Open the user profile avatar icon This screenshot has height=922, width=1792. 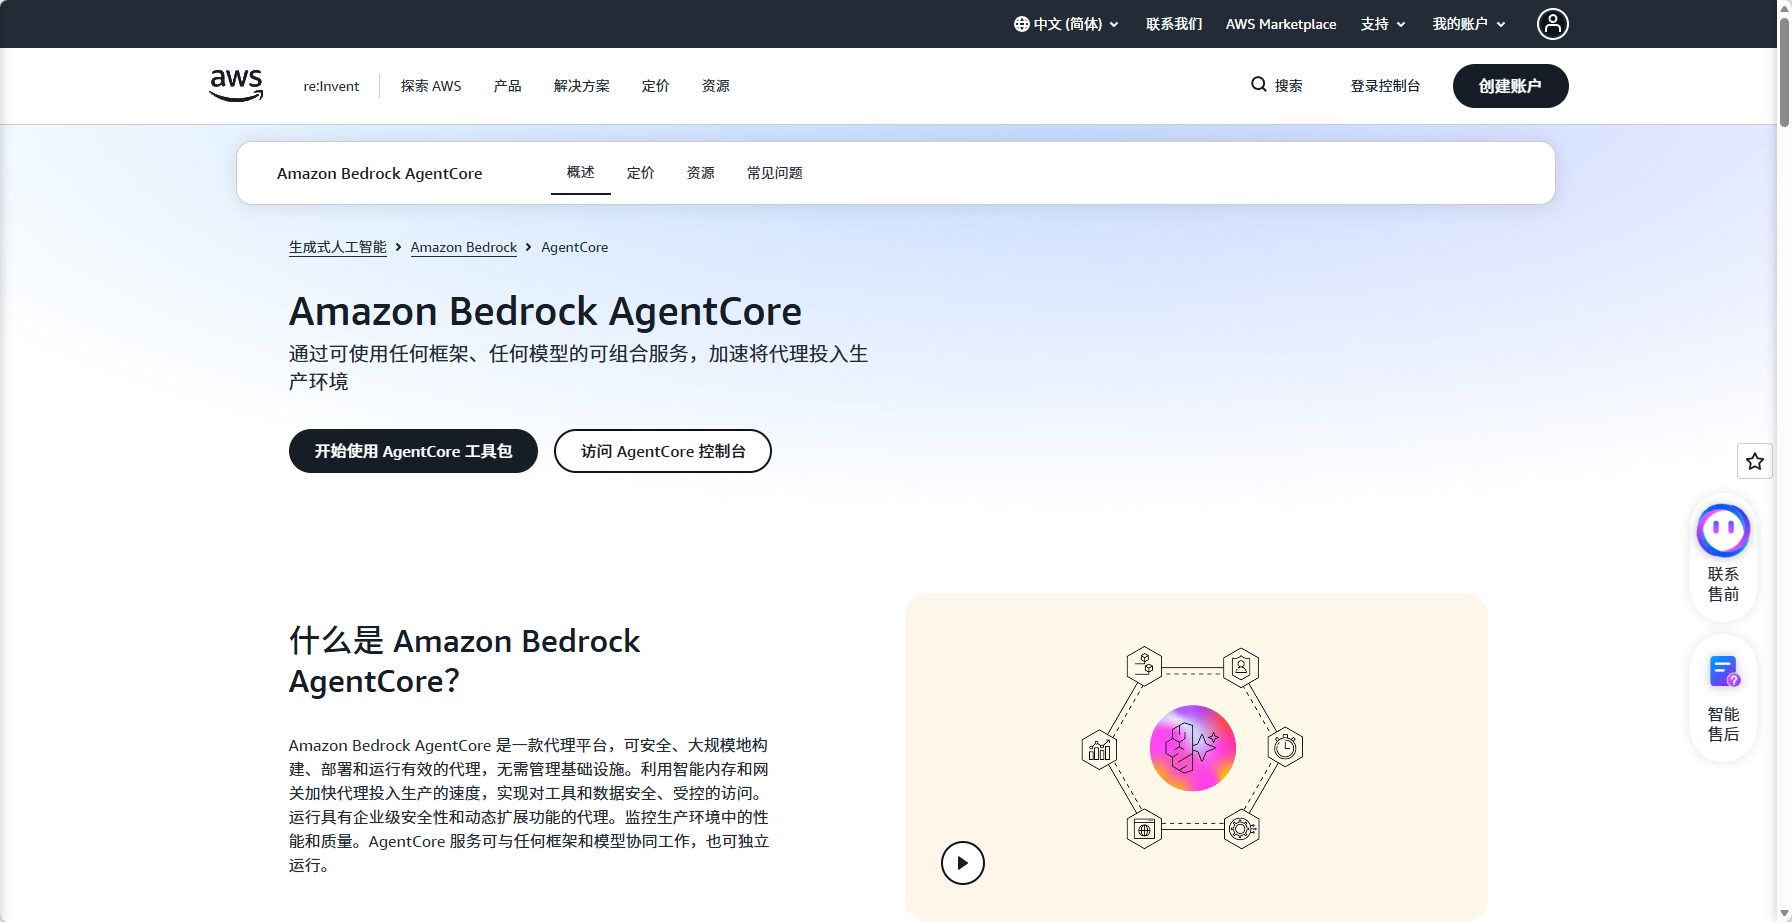click(x=1552, y=24)
